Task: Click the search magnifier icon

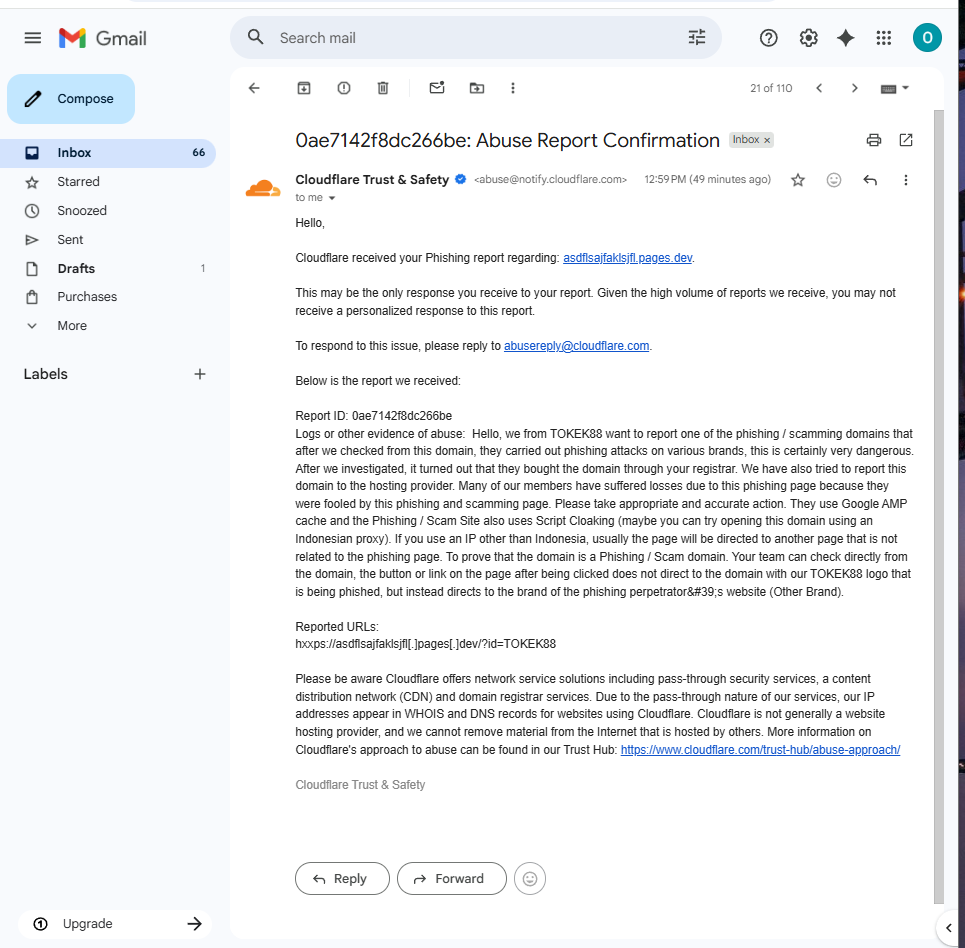Action: [255, 38]
